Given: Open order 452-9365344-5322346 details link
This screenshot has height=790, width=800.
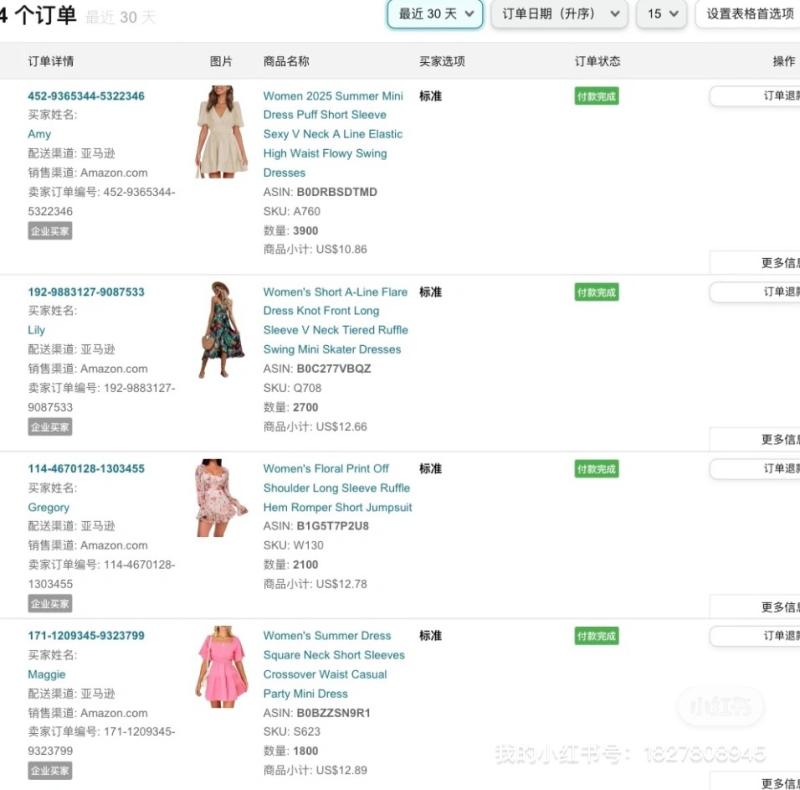Looking at the screenshot, I should click(86, 96).
